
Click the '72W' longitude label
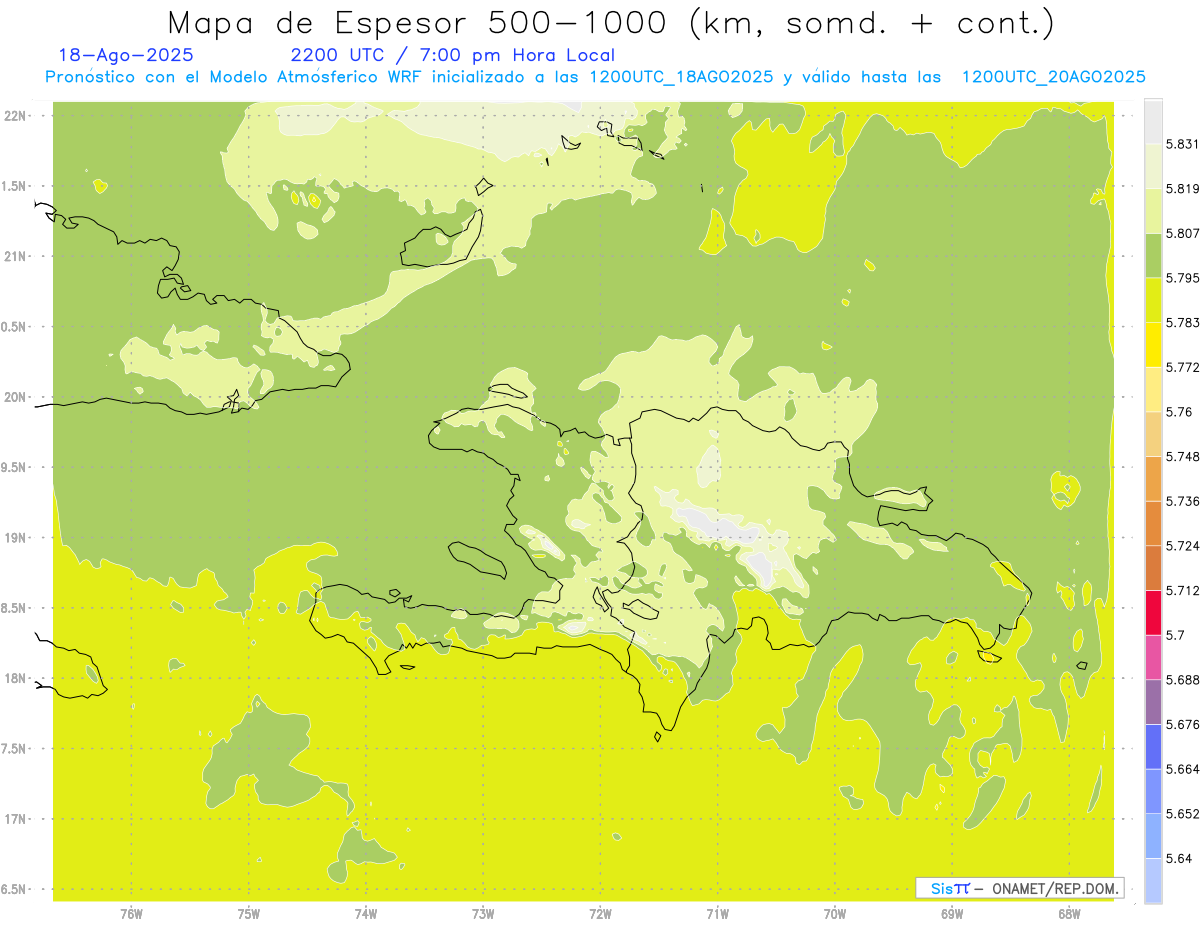pyautogui.click(x=600, y=914)
